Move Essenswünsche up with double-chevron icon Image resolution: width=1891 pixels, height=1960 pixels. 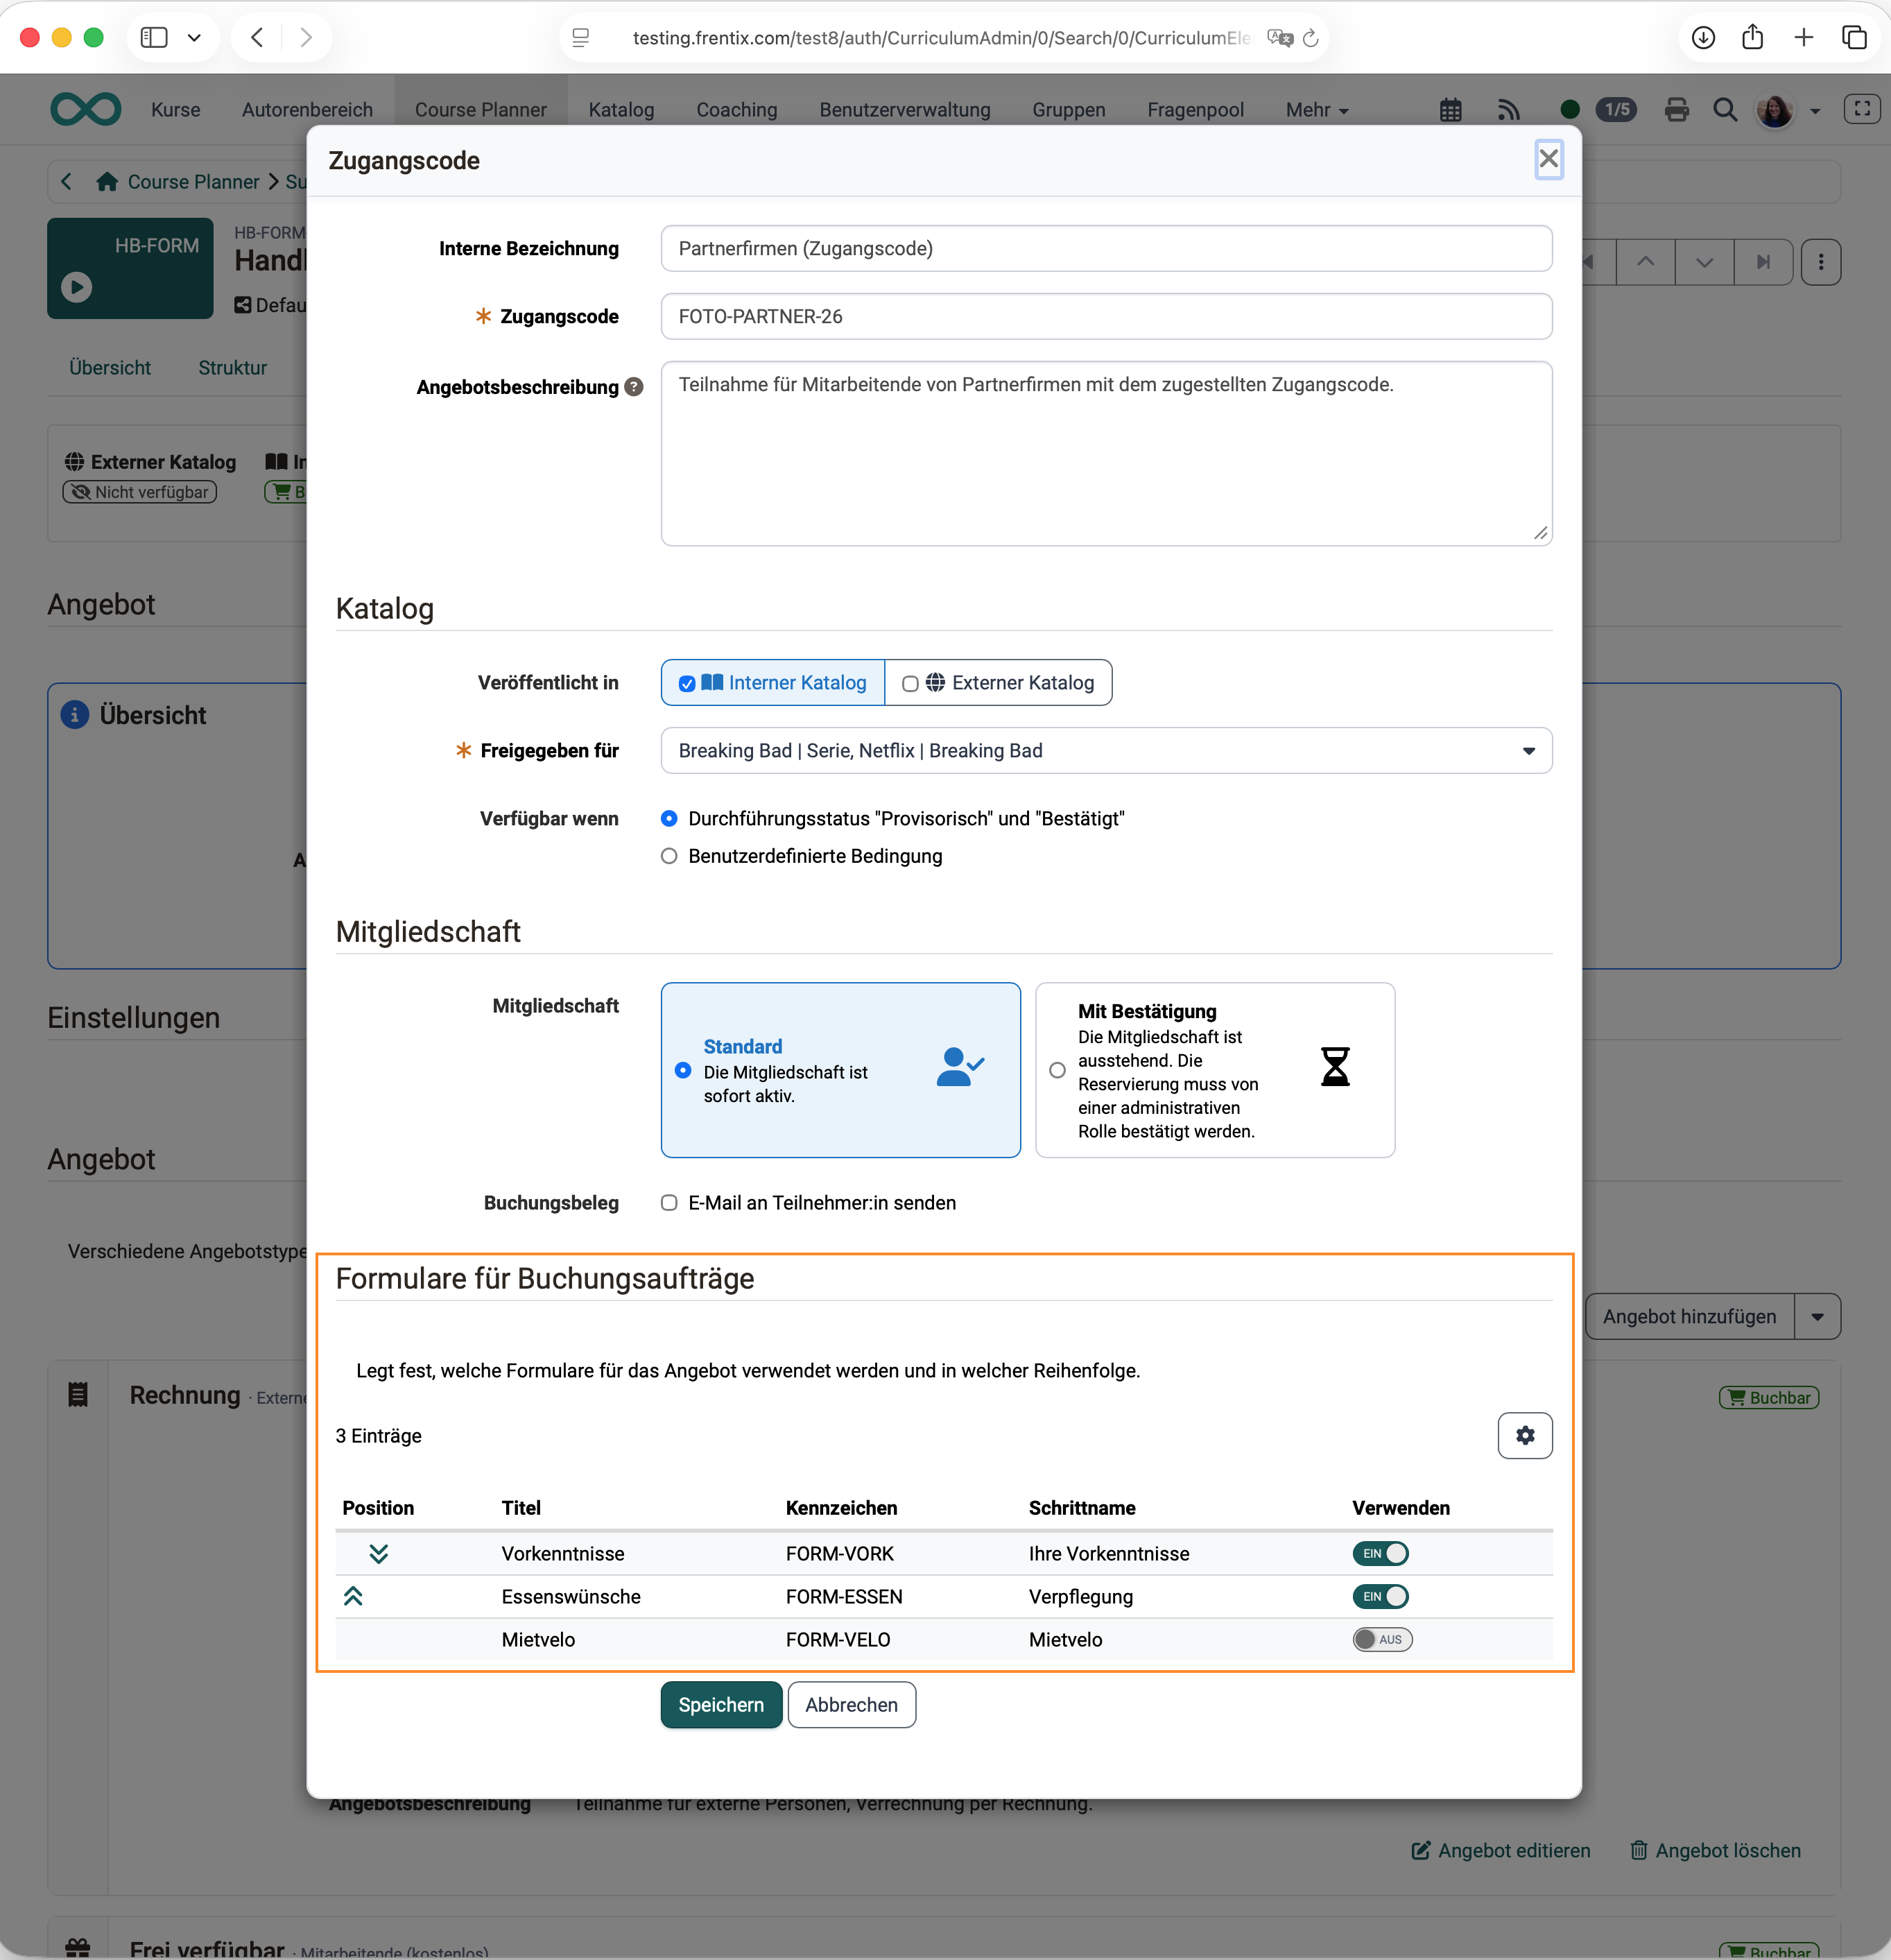(353, 1596)
